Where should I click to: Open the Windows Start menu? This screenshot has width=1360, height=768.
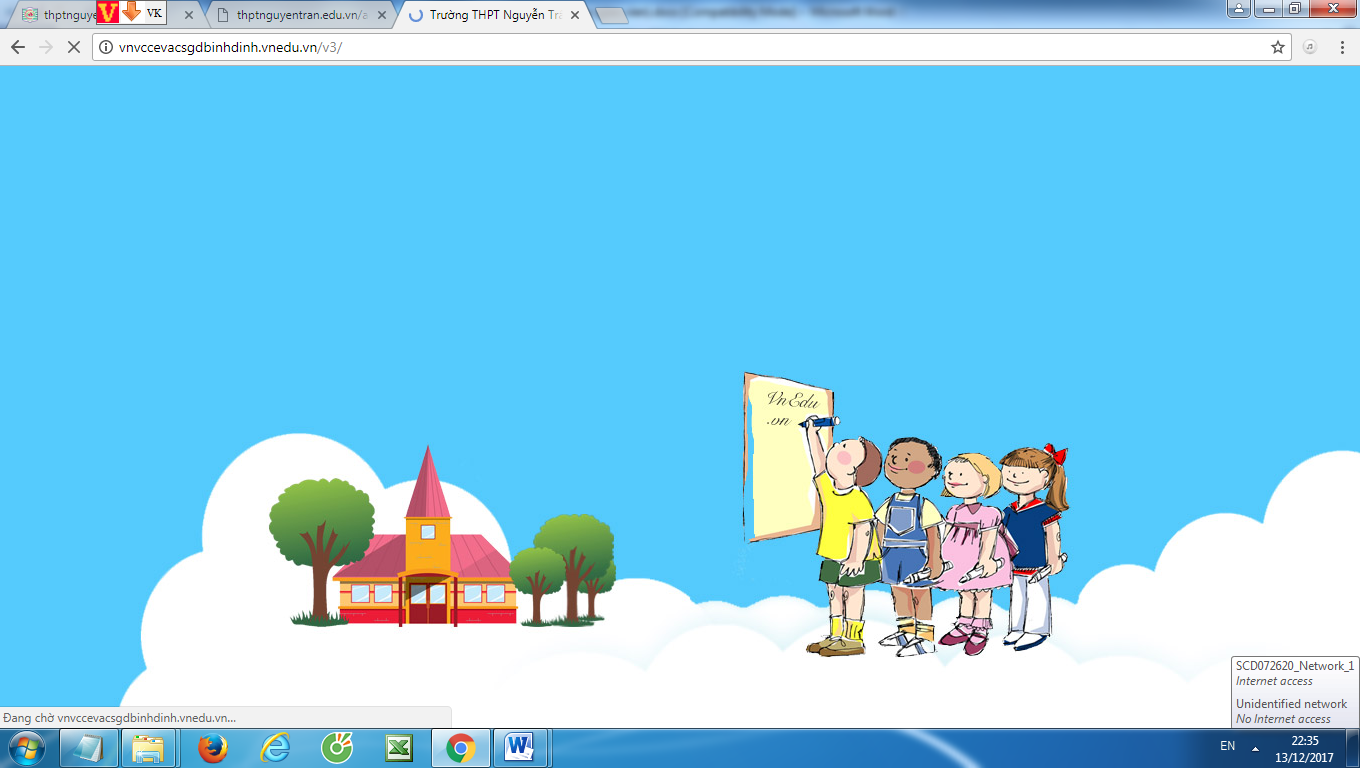click(x=25, y=747)
